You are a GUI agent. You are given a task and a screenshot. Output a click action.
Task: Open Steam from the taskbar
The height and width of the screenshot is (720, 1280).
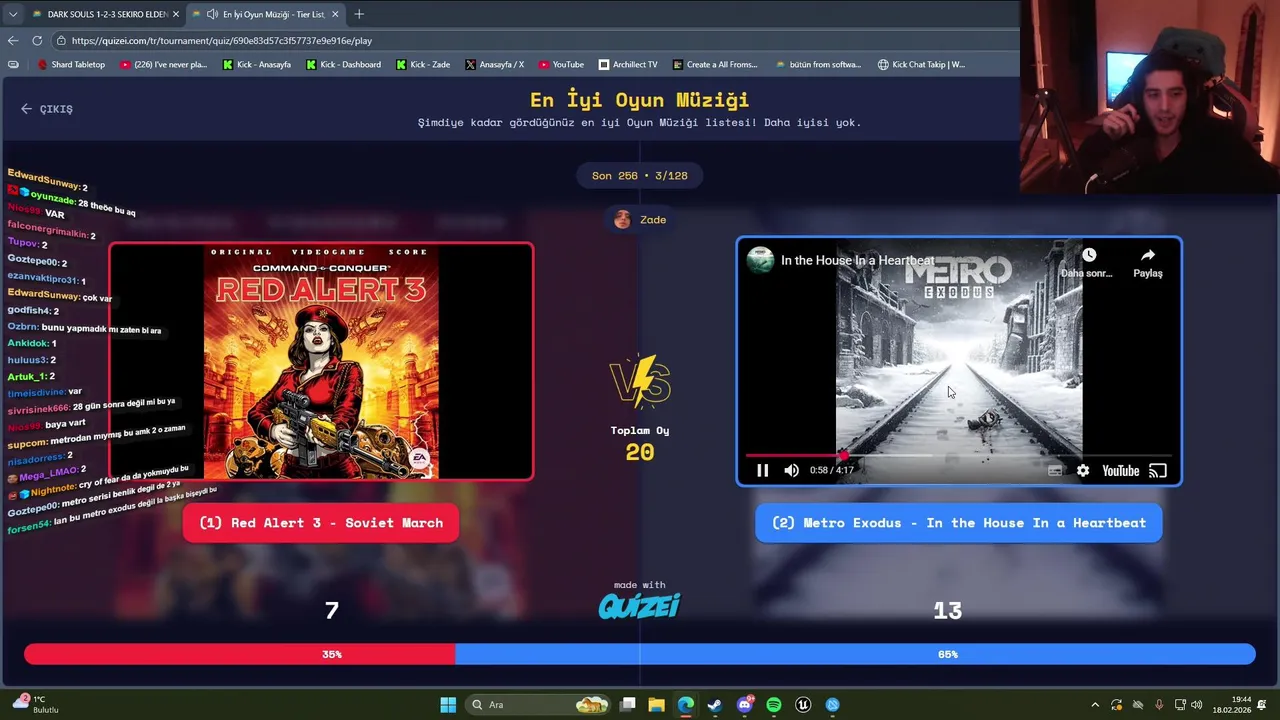[x=715, y=705]
